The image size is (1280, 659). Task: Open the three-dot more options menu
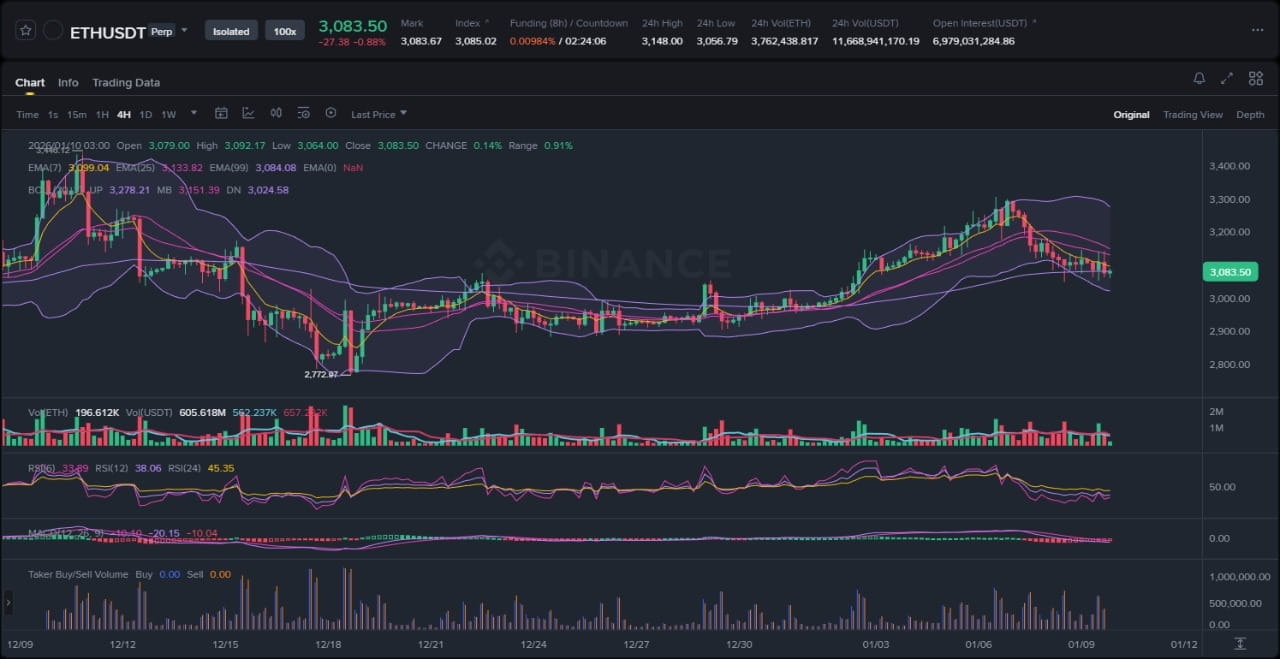click(x=1257, y=31)
